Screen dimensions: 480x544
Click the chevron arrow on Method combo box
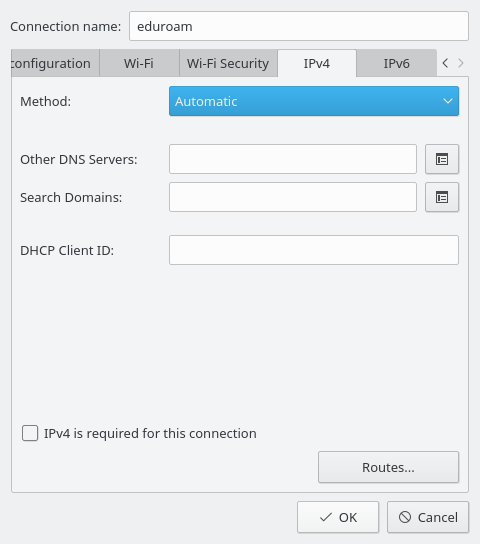point(448,101)
